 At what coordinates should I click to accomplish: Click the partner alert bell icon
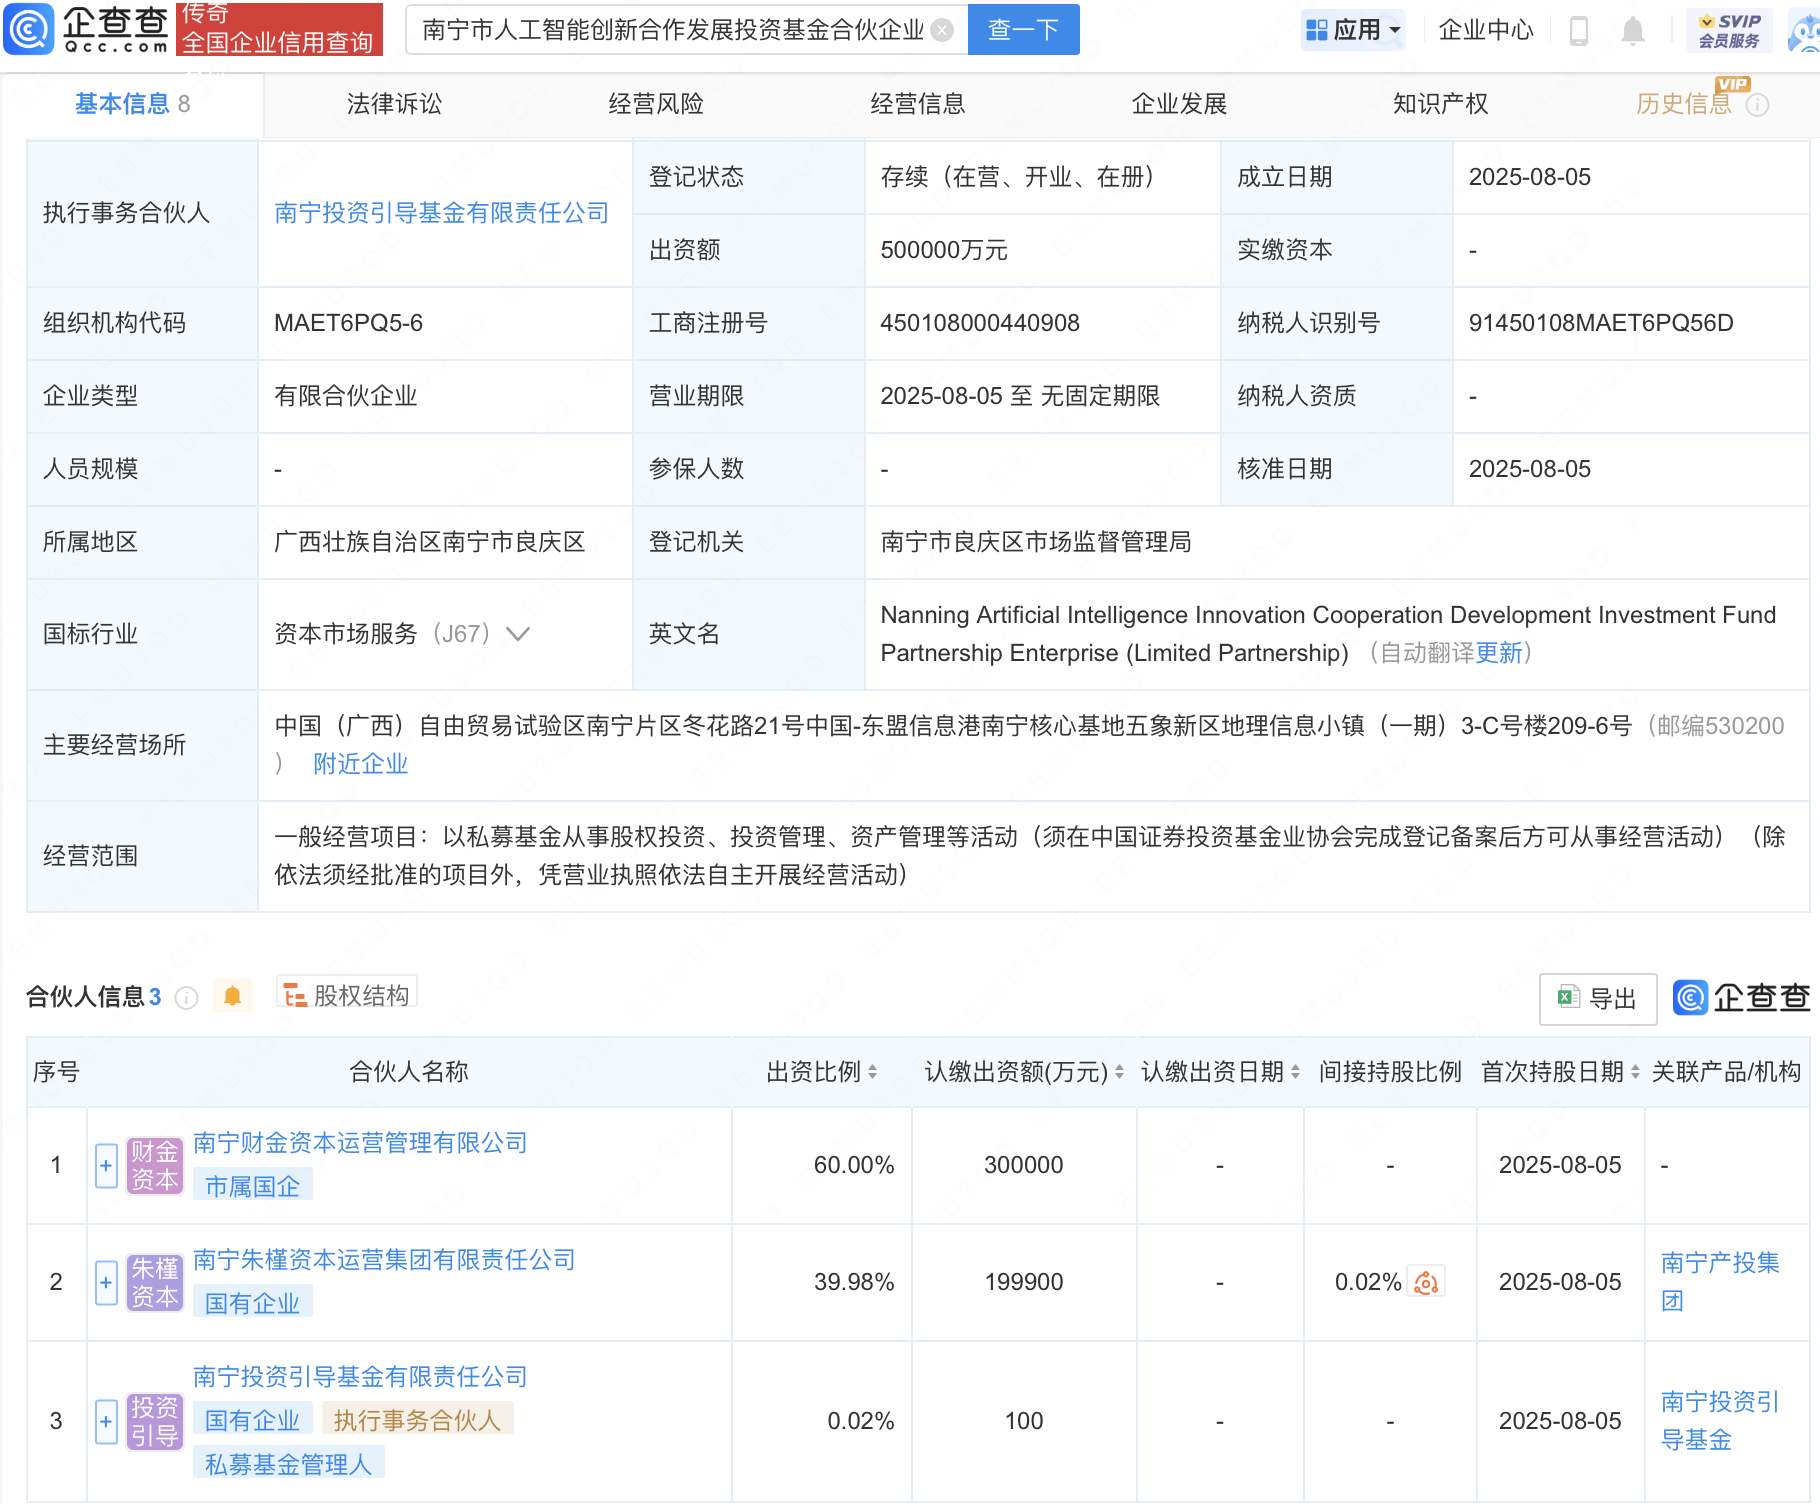point(233,996)
